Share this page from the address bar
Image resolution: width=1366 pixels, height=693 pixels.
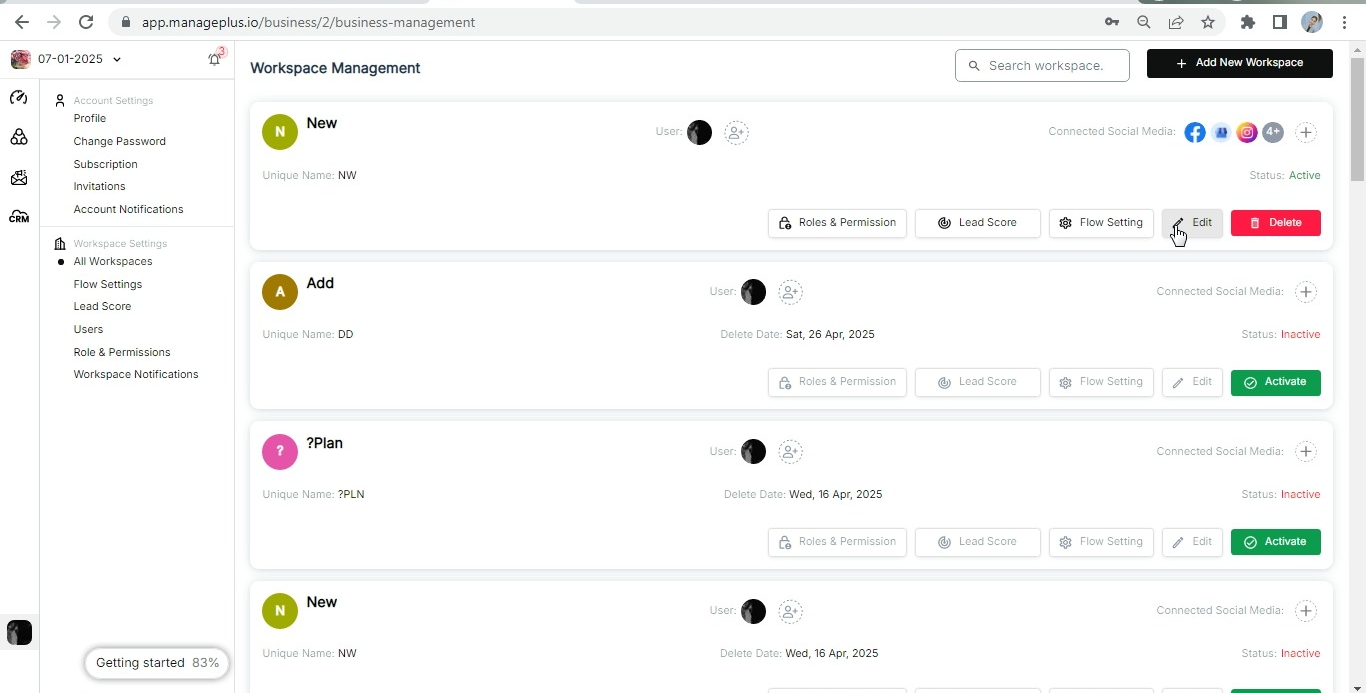point(1176,22)
